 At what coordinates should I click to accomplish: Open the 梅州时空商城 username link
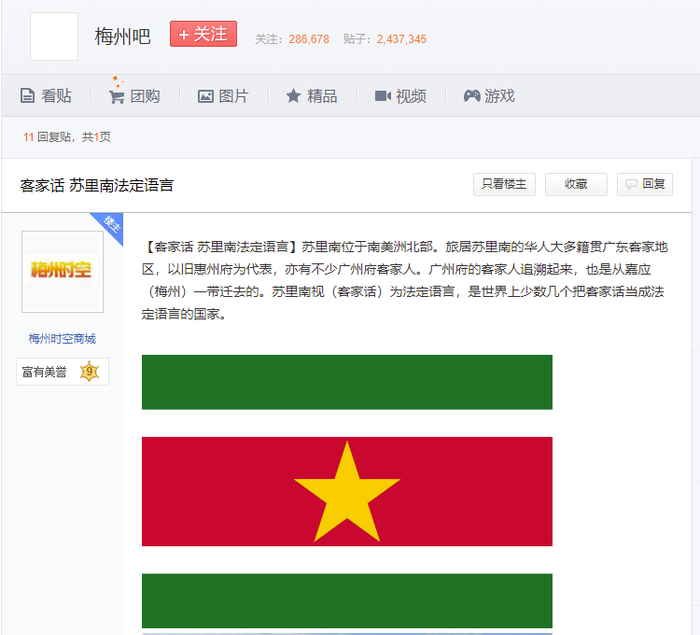point(62,339)
